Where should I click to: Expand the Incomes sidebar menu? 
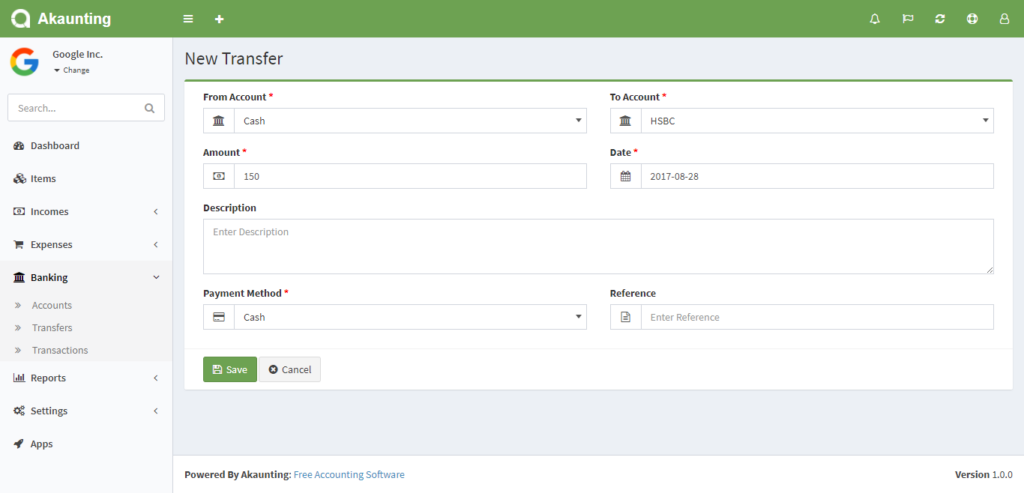click(x=86, y=212)
